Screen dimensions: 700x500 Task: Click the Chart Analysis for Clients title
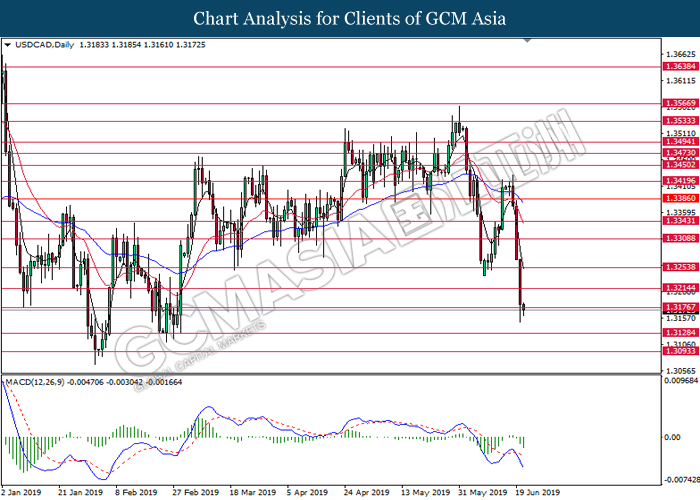[350, 19]
